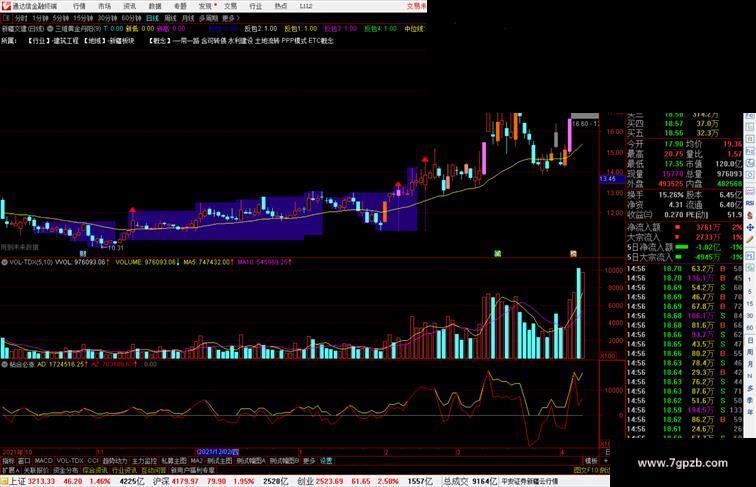Select the 15 minute sidebar period button
The height and width of the screenshot is (487, 756).
point(750,304)
